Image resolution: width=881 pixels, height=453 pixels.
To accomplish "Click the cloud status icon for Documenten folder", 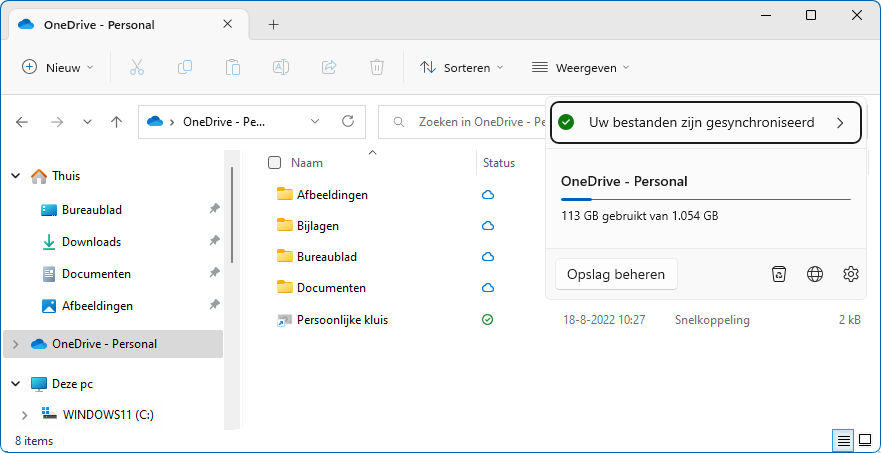I will pyautogui.click(x=488, y=288).
